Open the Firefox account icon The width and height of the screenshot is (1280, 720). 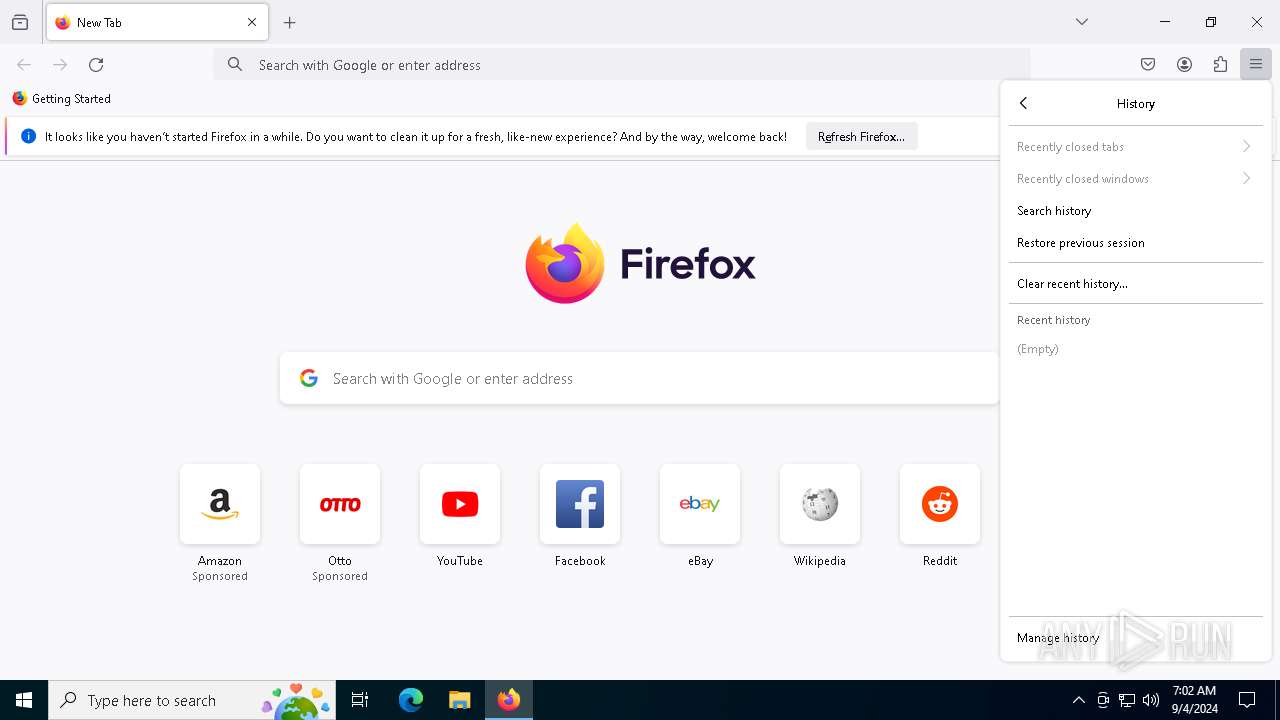click(1184, 65)
